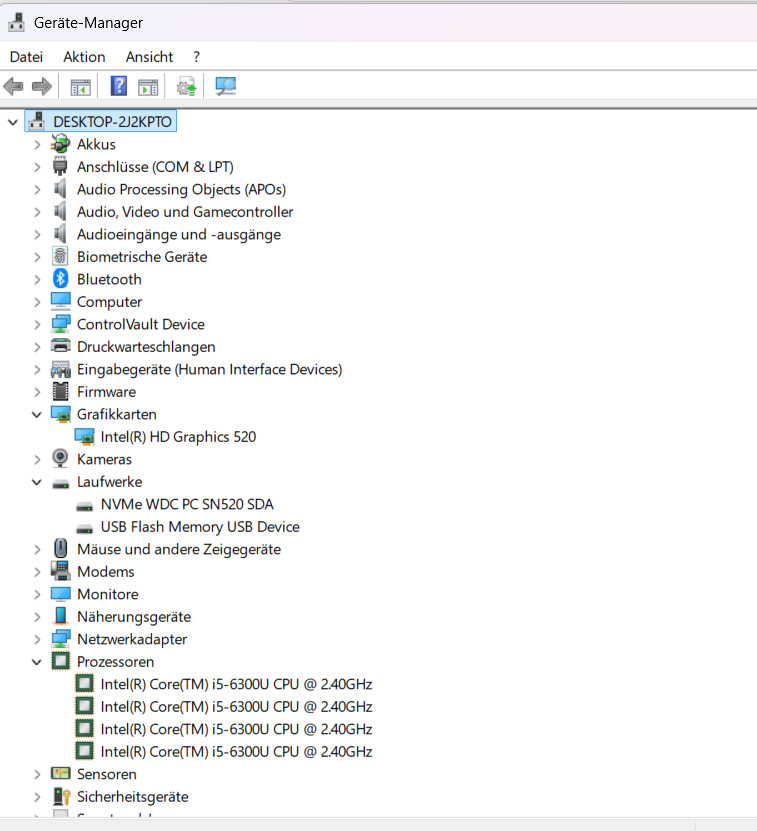Click the ControlVault Device icon
Image resolution: width=757 pixels, height=831 pixels.
coord(60,324)
